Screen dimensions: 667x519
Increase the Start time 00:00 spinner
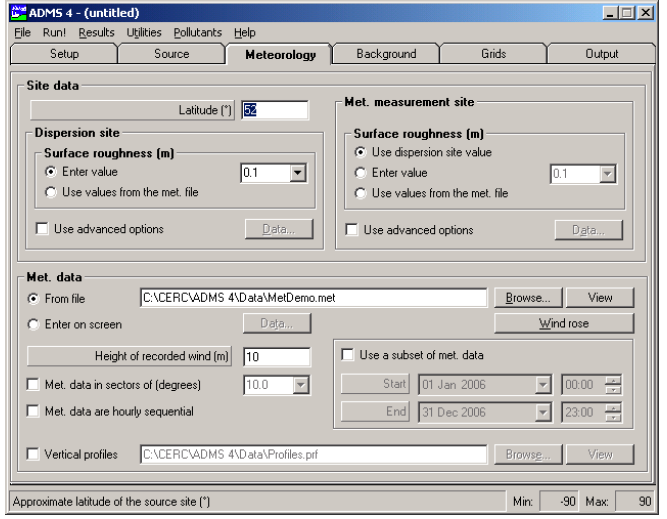point(613,381)
